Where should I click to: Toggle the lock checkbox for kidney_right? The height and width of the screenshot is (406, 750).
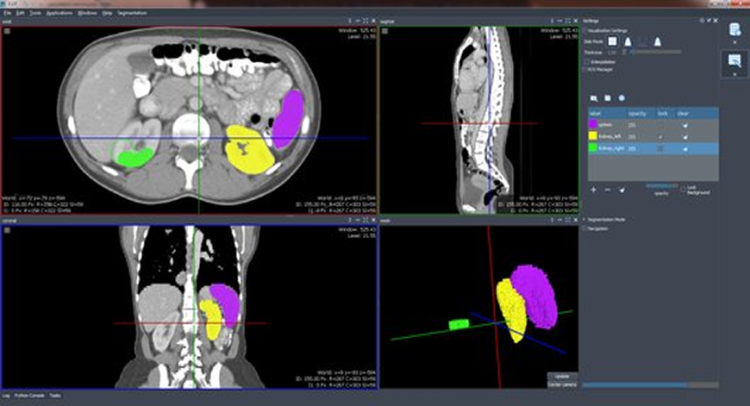click(661, 148)
